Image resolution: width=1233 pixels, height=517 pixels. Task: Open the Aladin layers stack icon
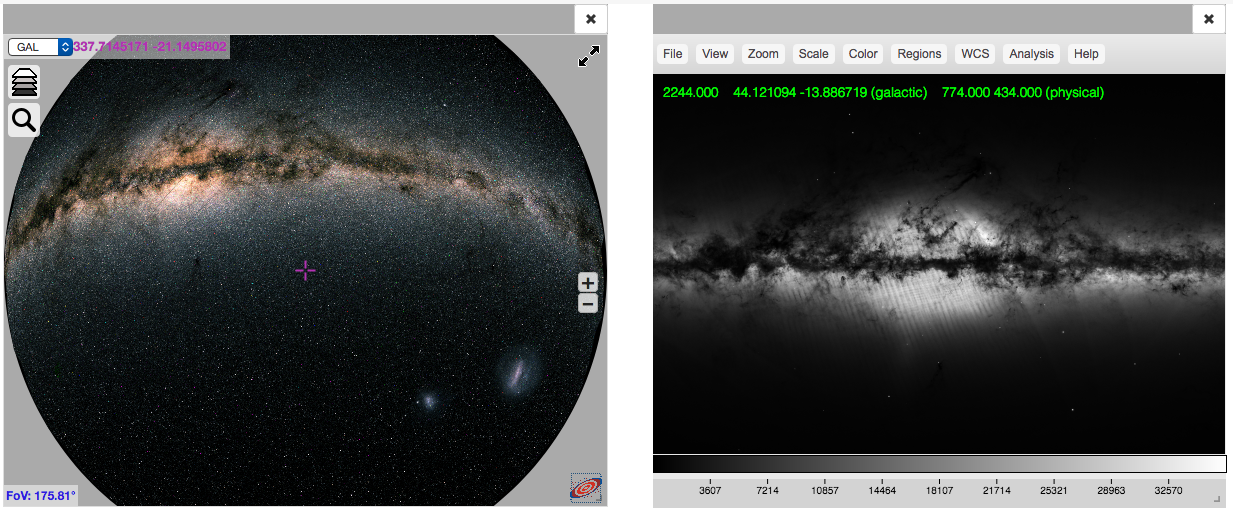coord(25,82)
